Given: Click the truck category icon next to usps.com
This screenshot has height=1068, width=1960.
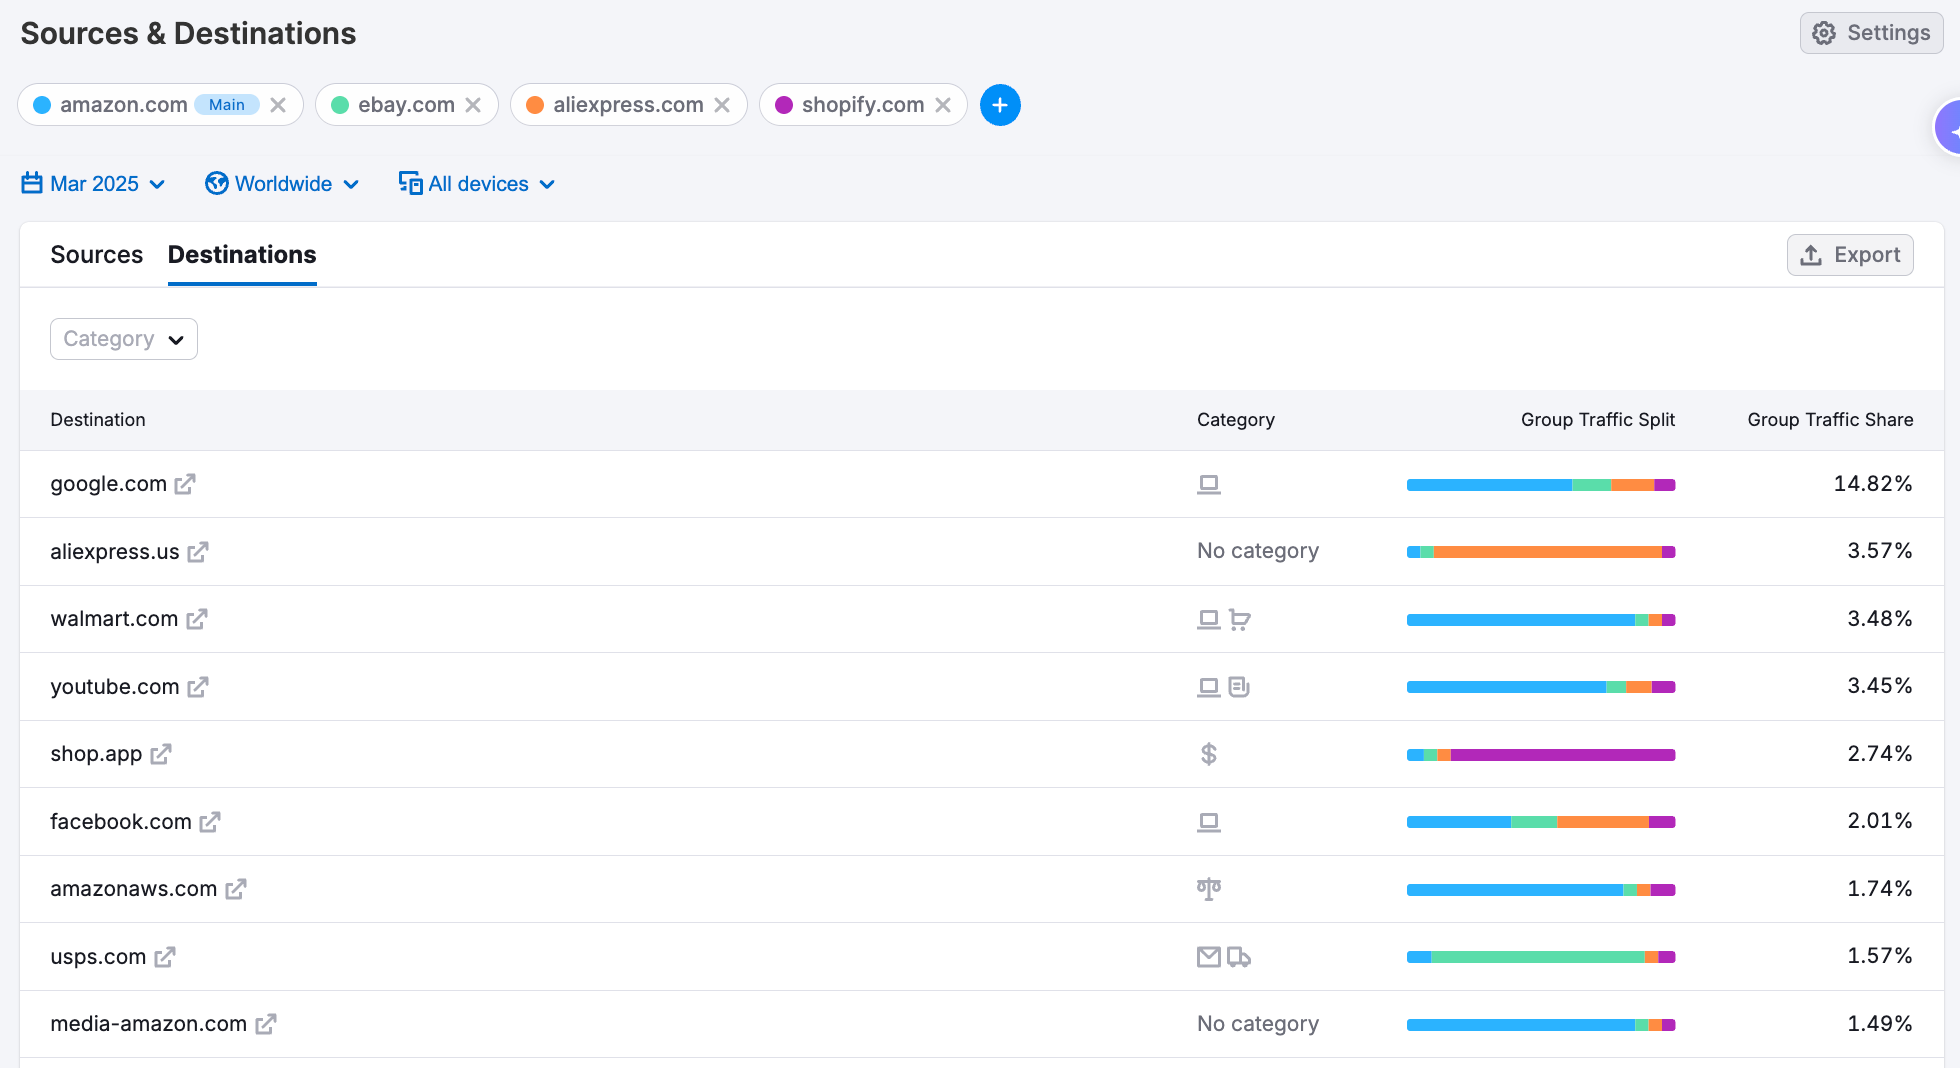Looking at the screenshot, I should [1240, 957].
